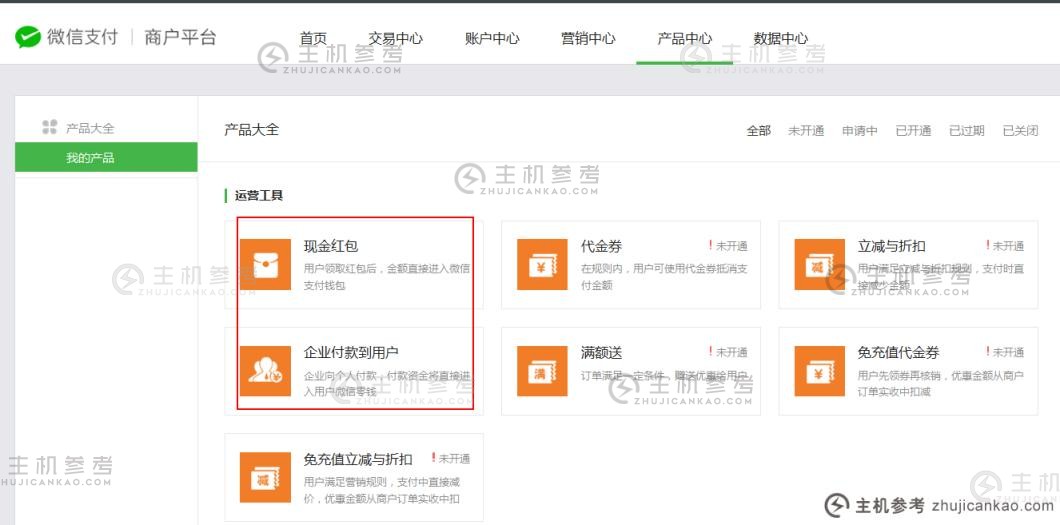Open the 免充值立减与折扣 product title
The height and width of the screenshot is (525, 1060).
(358, 459)
